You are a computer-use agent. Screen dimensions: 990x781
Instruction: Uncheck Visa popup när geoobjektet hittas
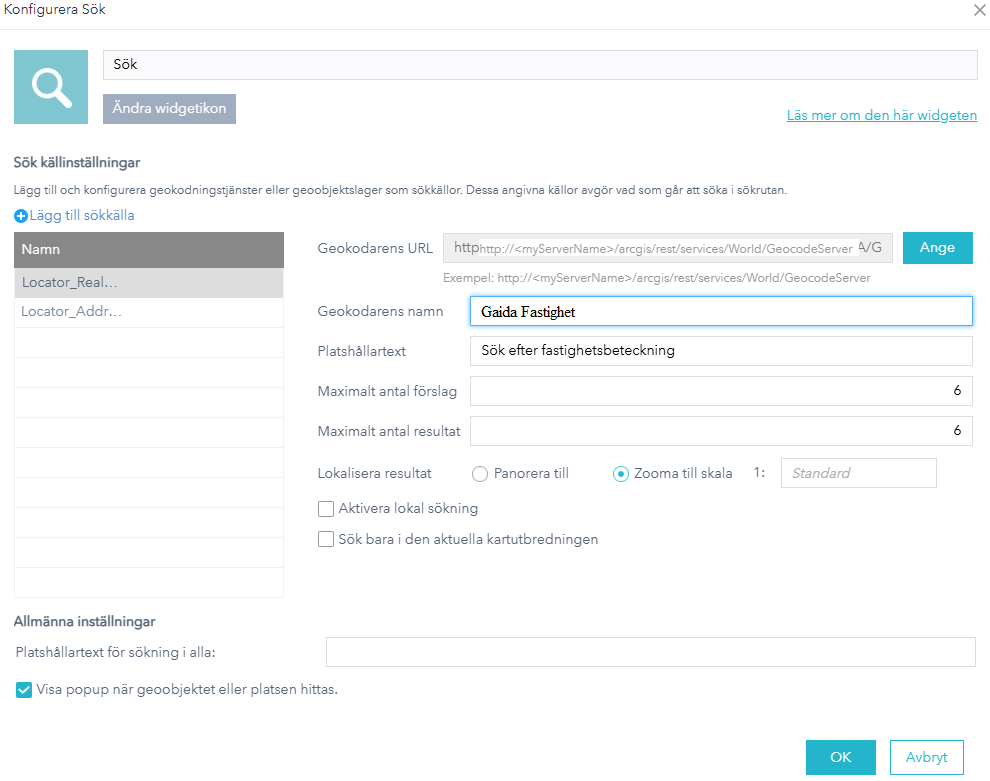point(24,690)
